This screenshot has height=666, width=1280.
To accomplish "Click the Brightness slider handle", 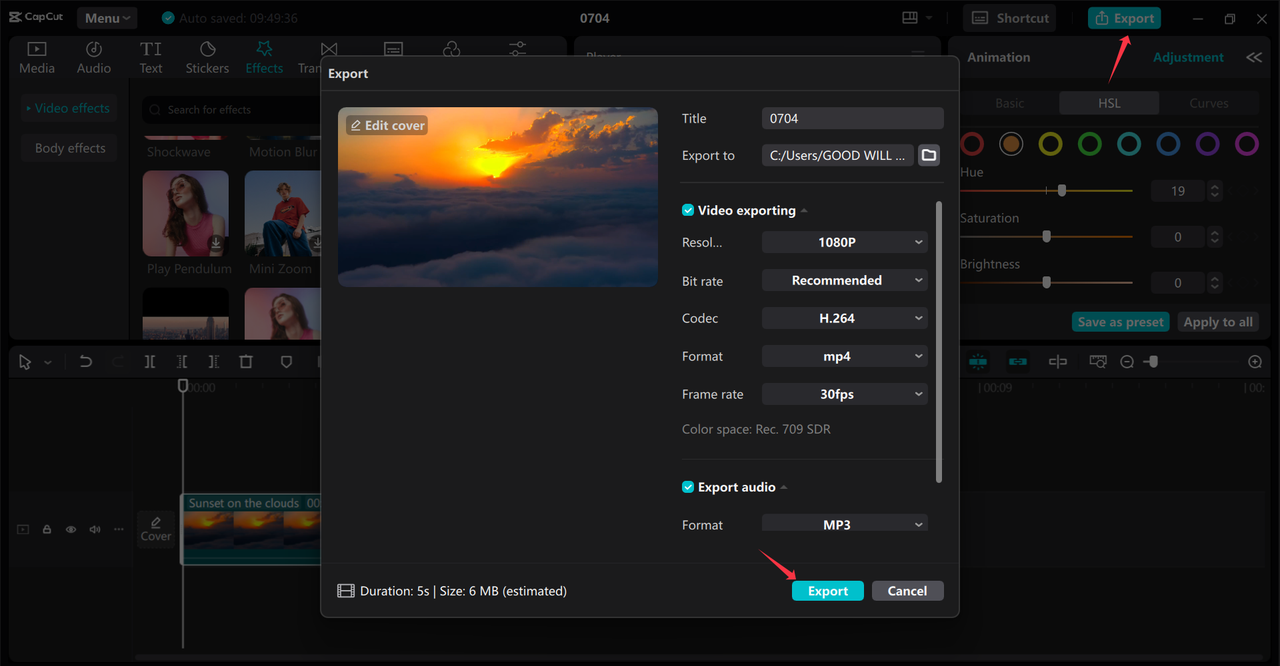I will pos(1047,282).
